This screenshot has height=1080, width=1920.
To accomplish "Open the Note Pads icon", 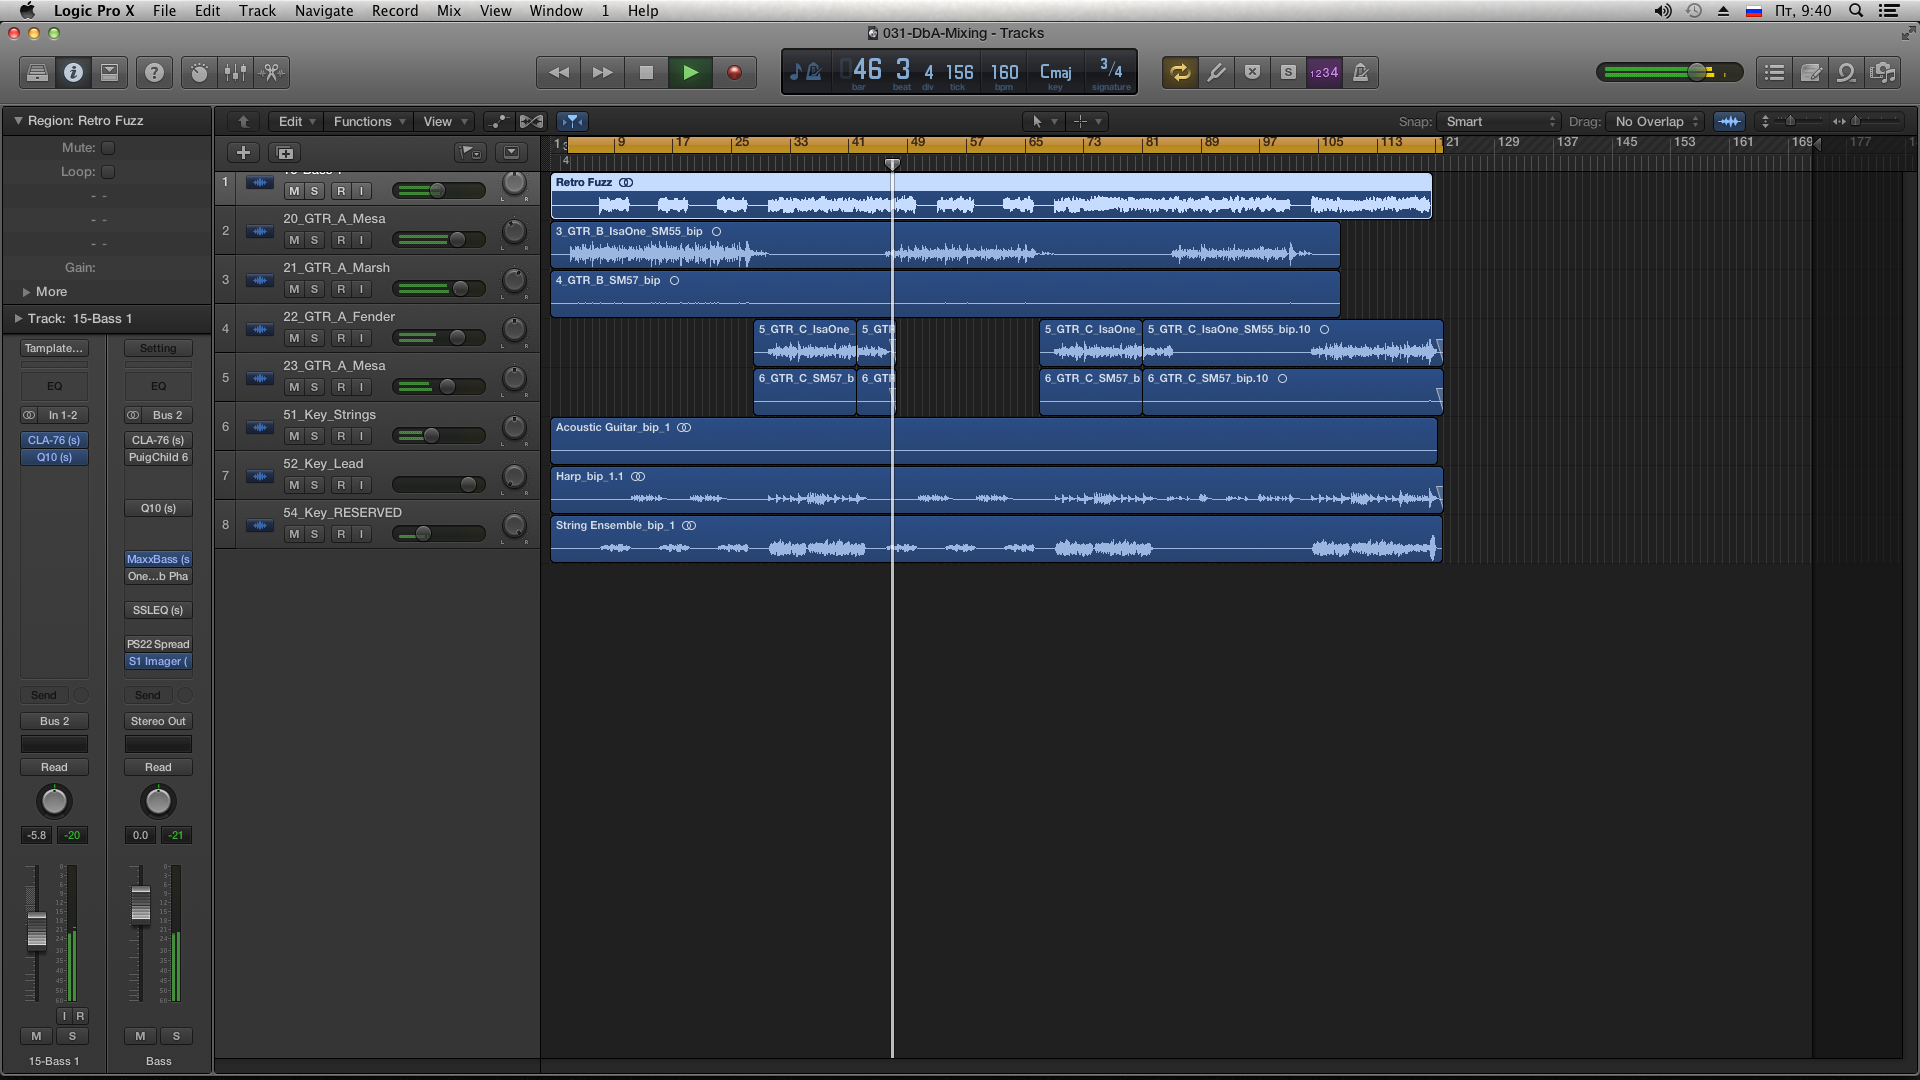I will click(x=1811, y=72).
